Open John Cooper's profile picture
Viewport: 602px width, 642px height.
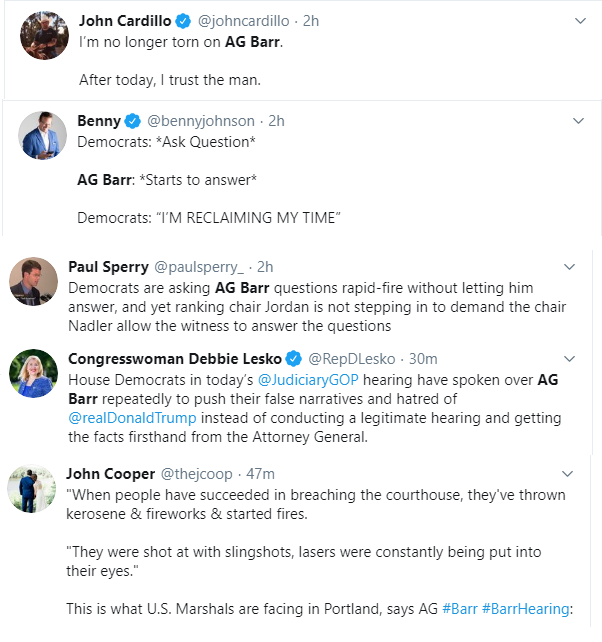click(33, 488)
